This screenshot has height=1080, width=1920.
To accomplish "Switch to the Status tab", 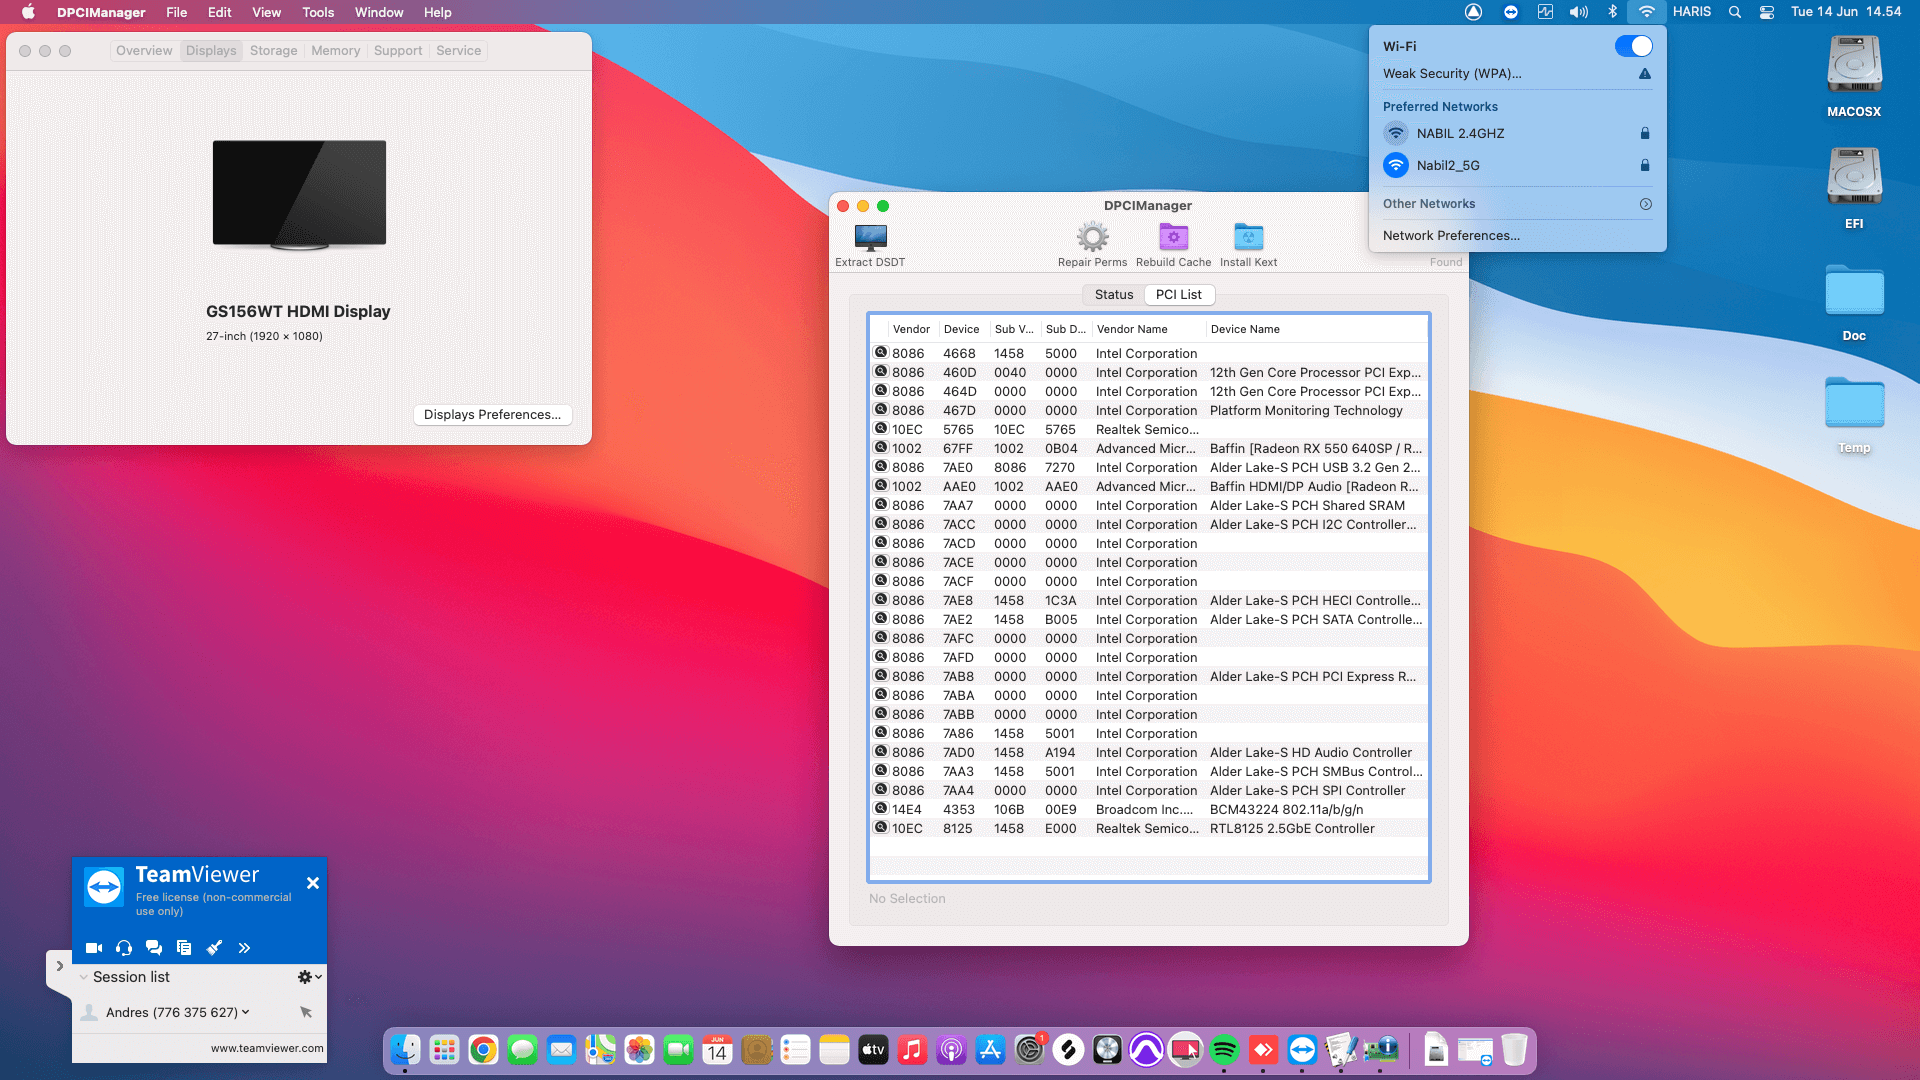I will pos(1113,294).
